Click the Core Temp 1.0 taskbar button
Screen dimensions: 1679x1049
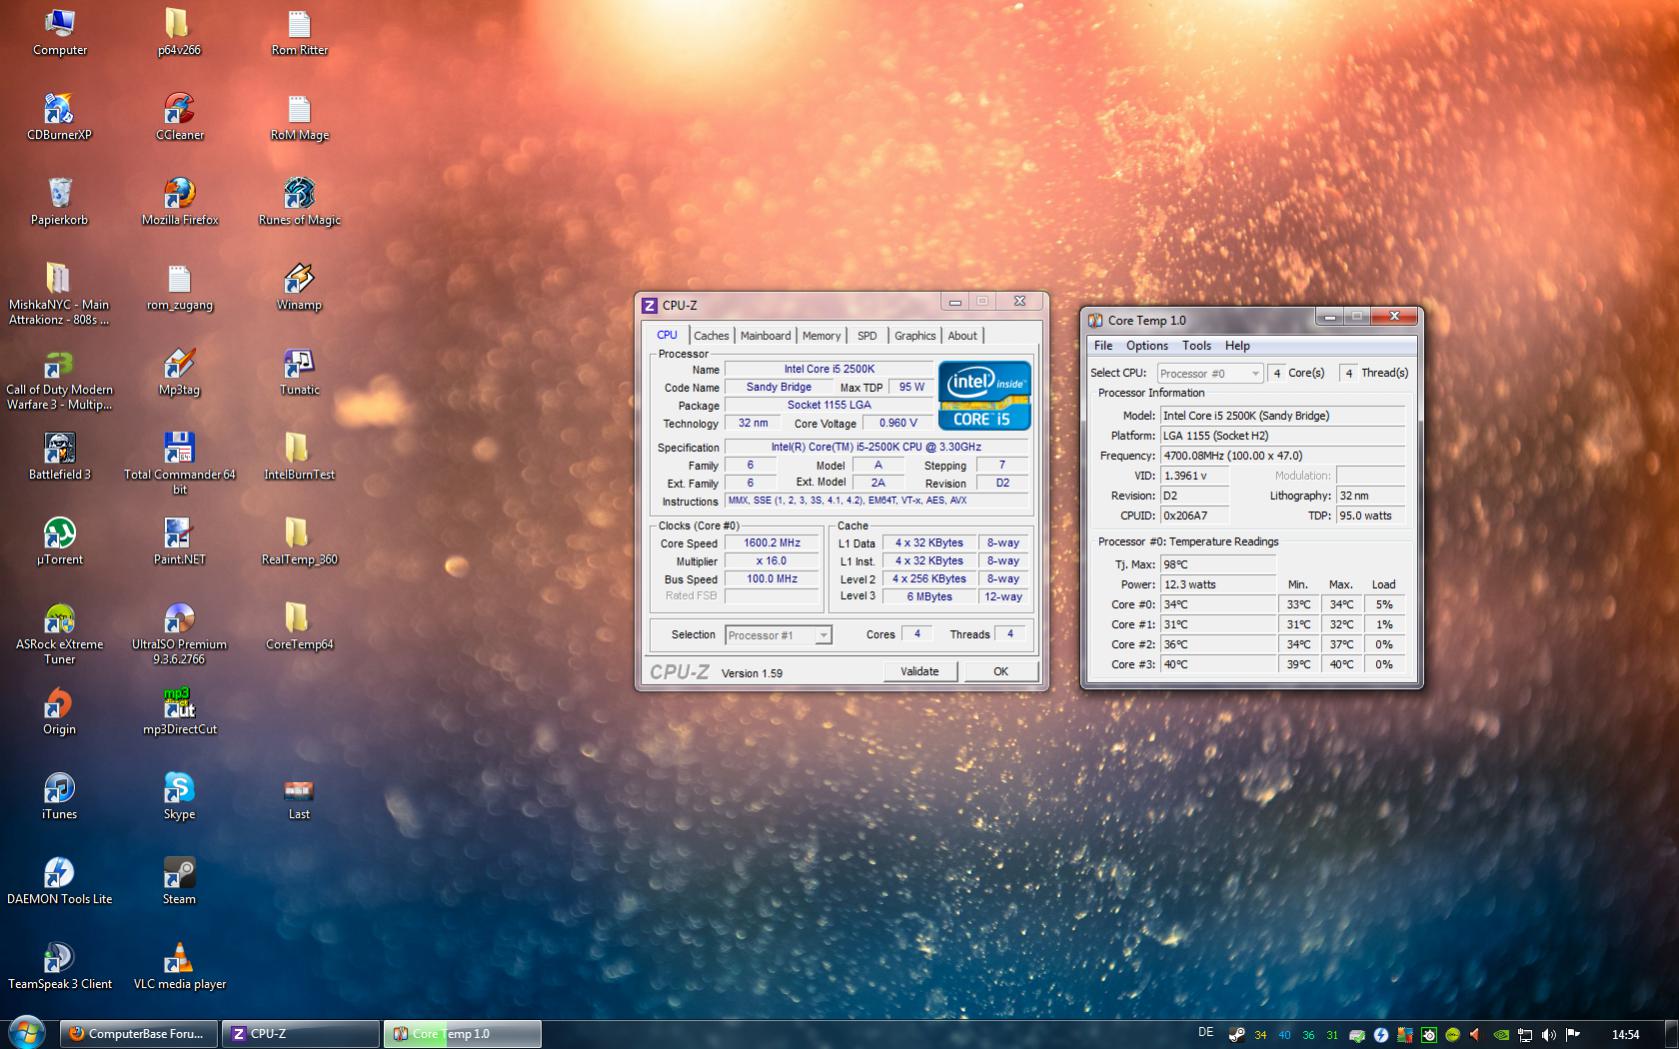coord(462,1034)
